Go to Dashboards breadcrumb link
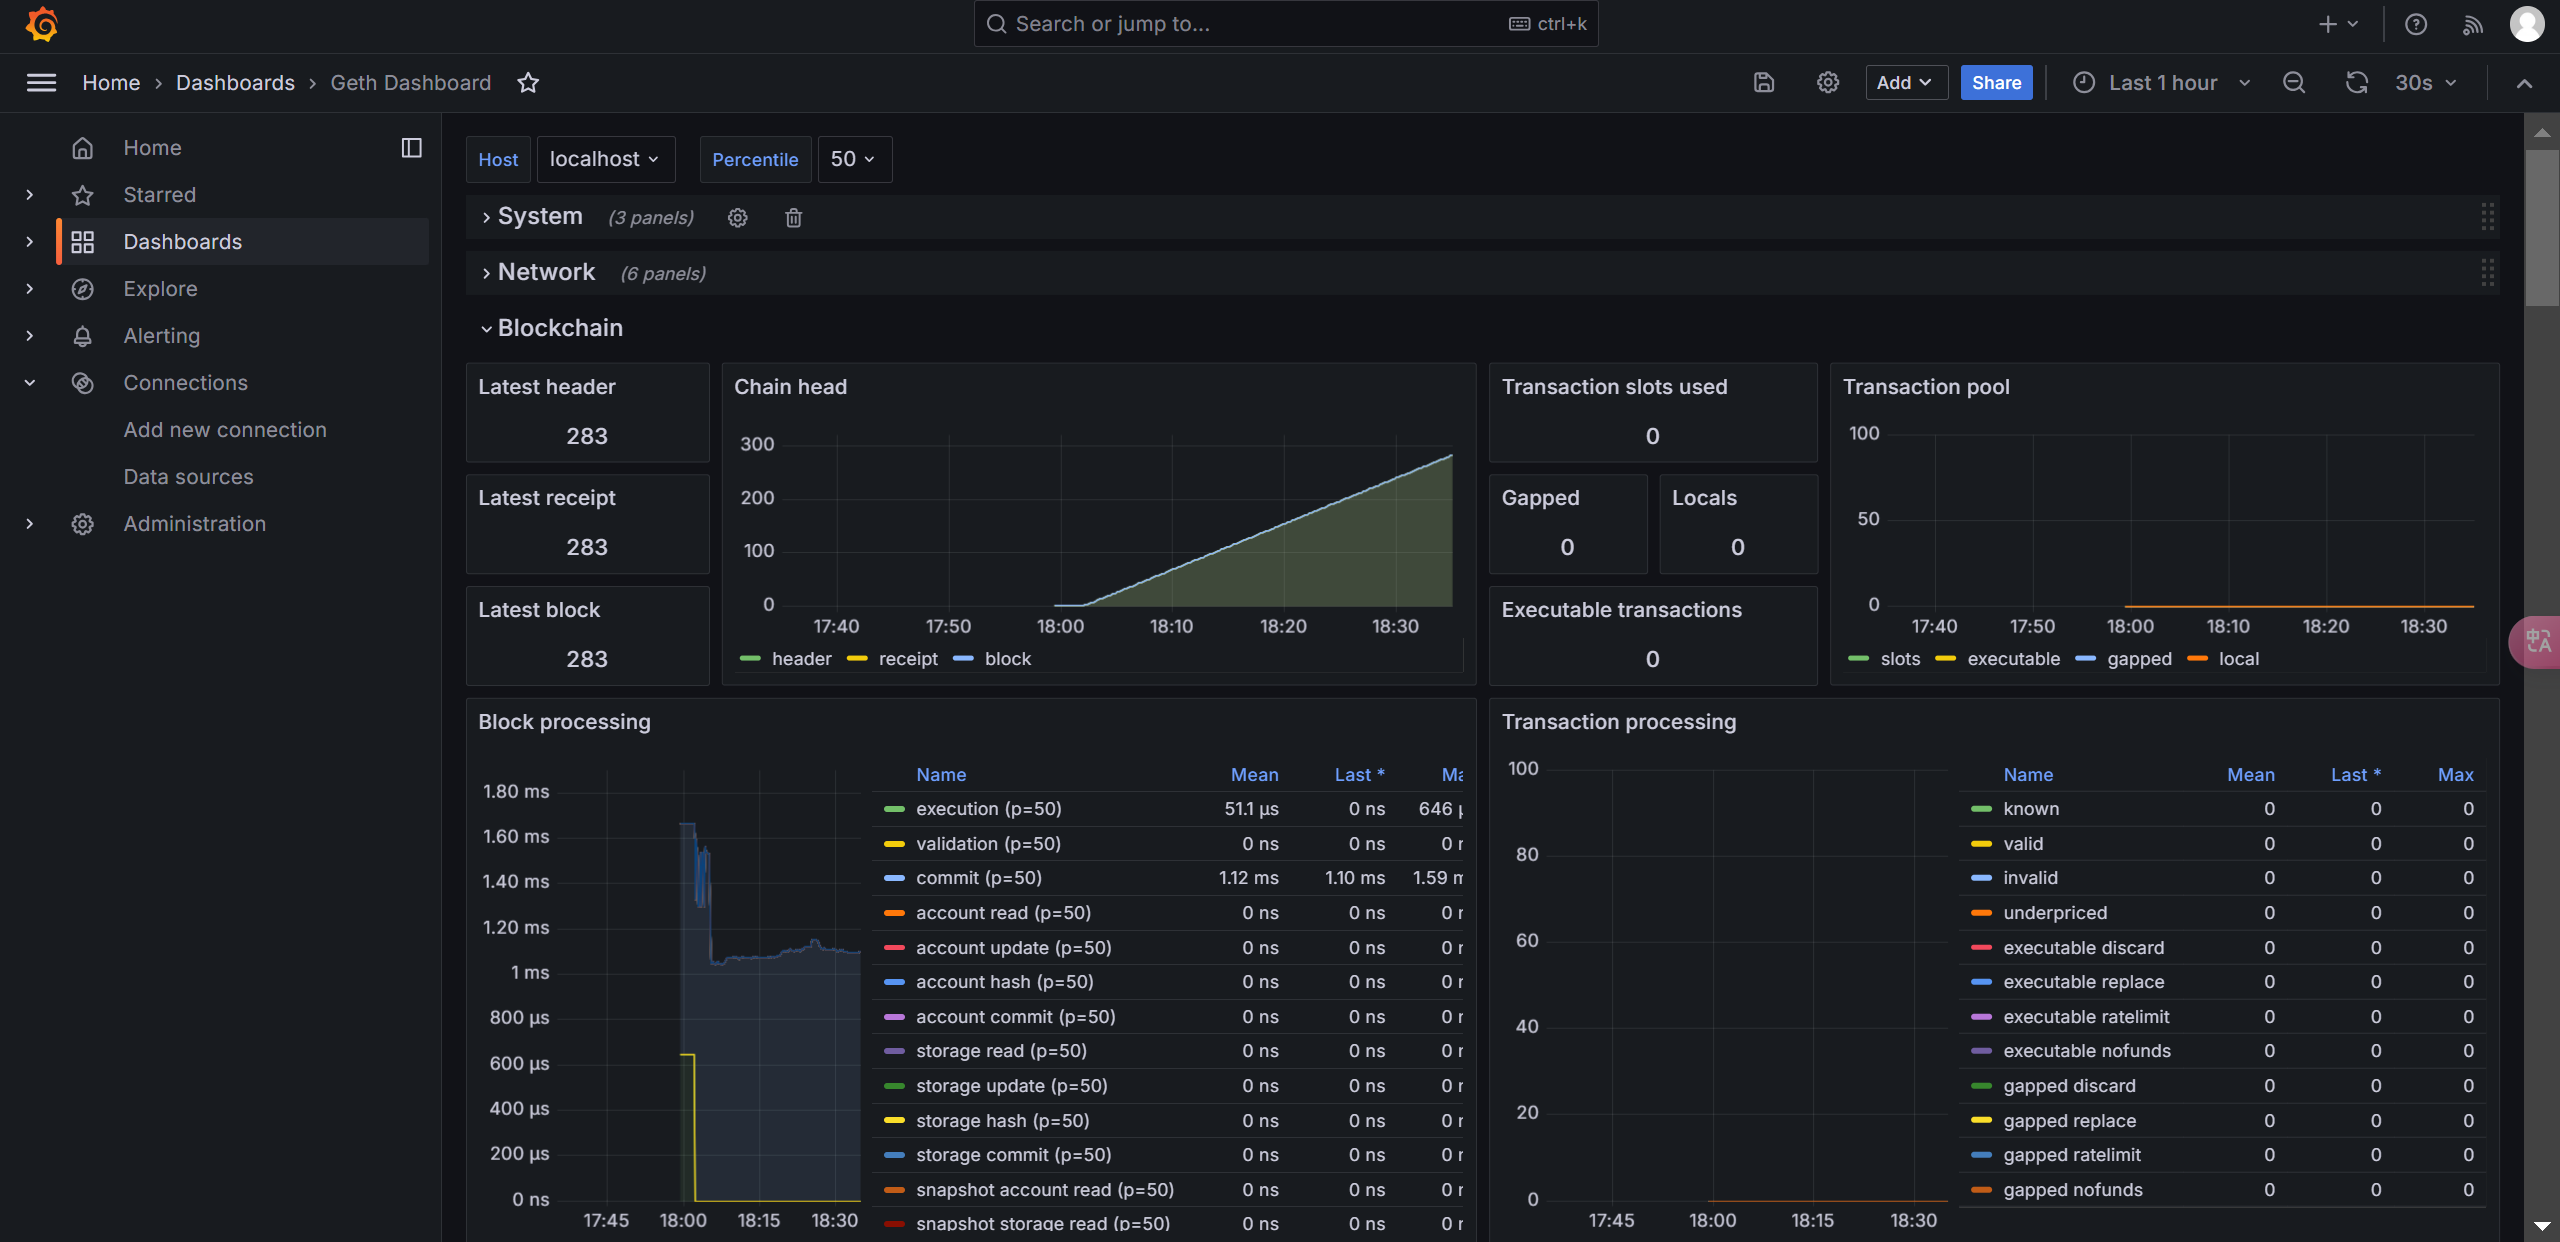Screen dimensions: 2560x1242 (x=236, y=83)
